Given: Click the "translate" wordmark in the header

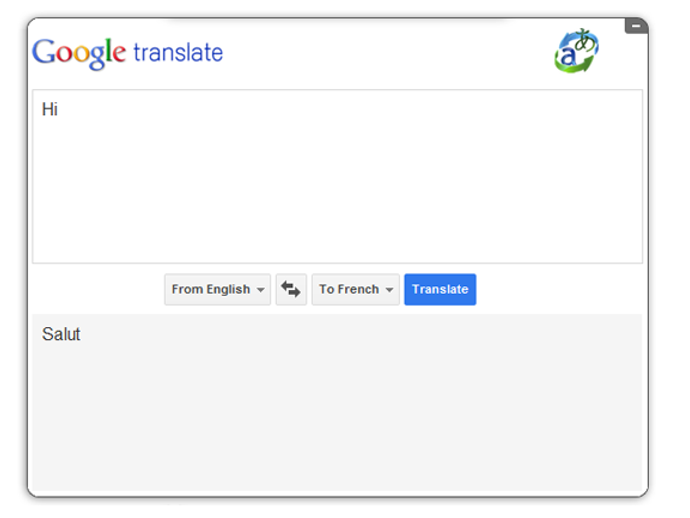Looking at the screenshot, I should pos(178,52).
